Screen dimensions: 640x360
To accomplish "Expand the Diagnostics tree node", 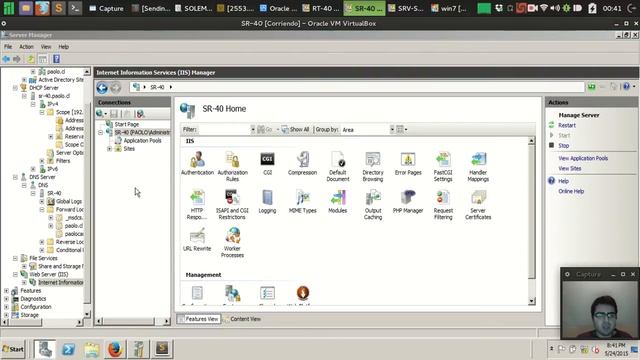I will click(6, 299).
